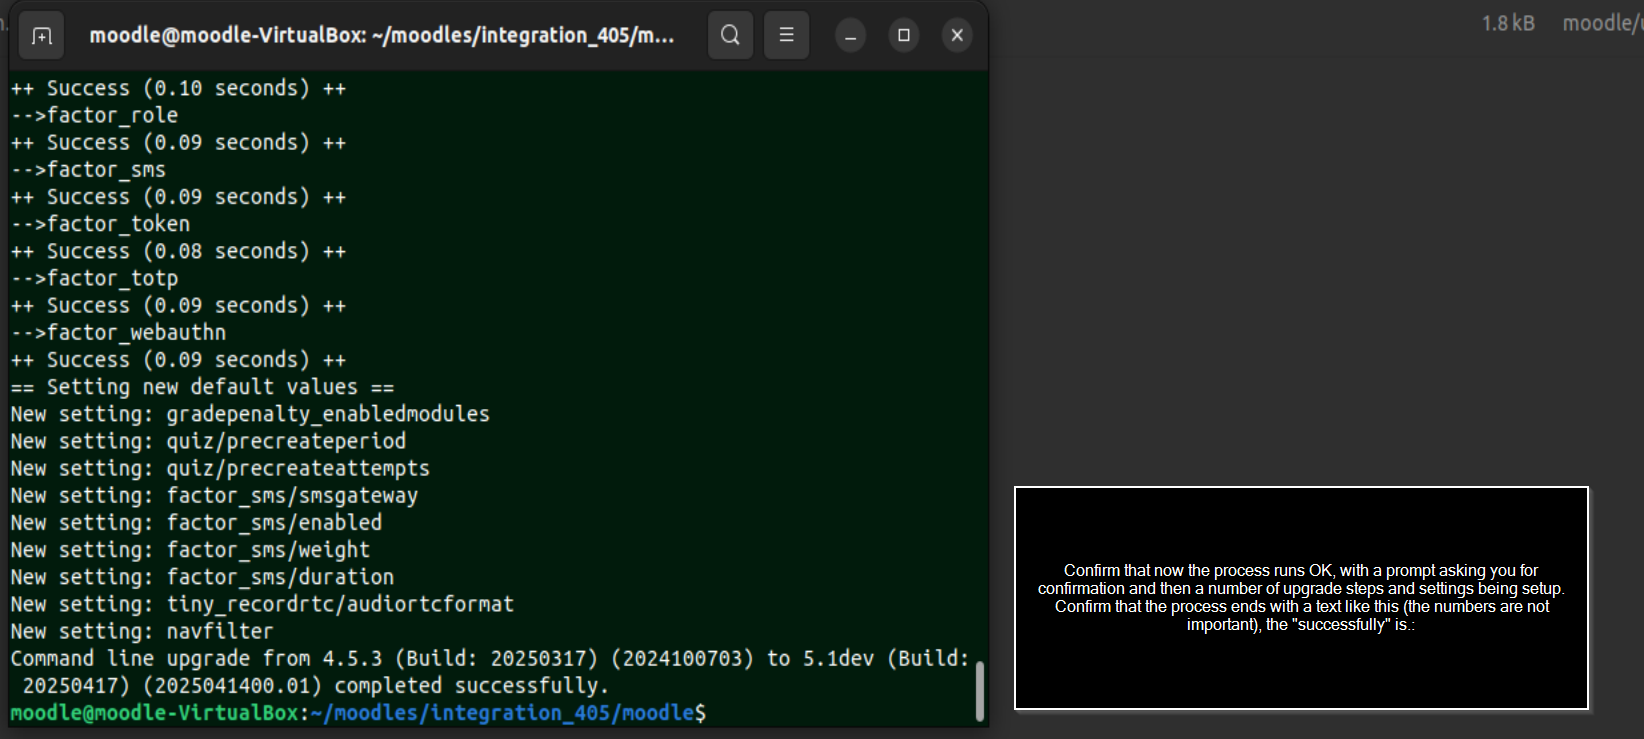The height and width of the screenshot is (739, 1644).
Task: Click 'Command line upgrade from 4.5.3' line
Action: [x=490, y=658]
